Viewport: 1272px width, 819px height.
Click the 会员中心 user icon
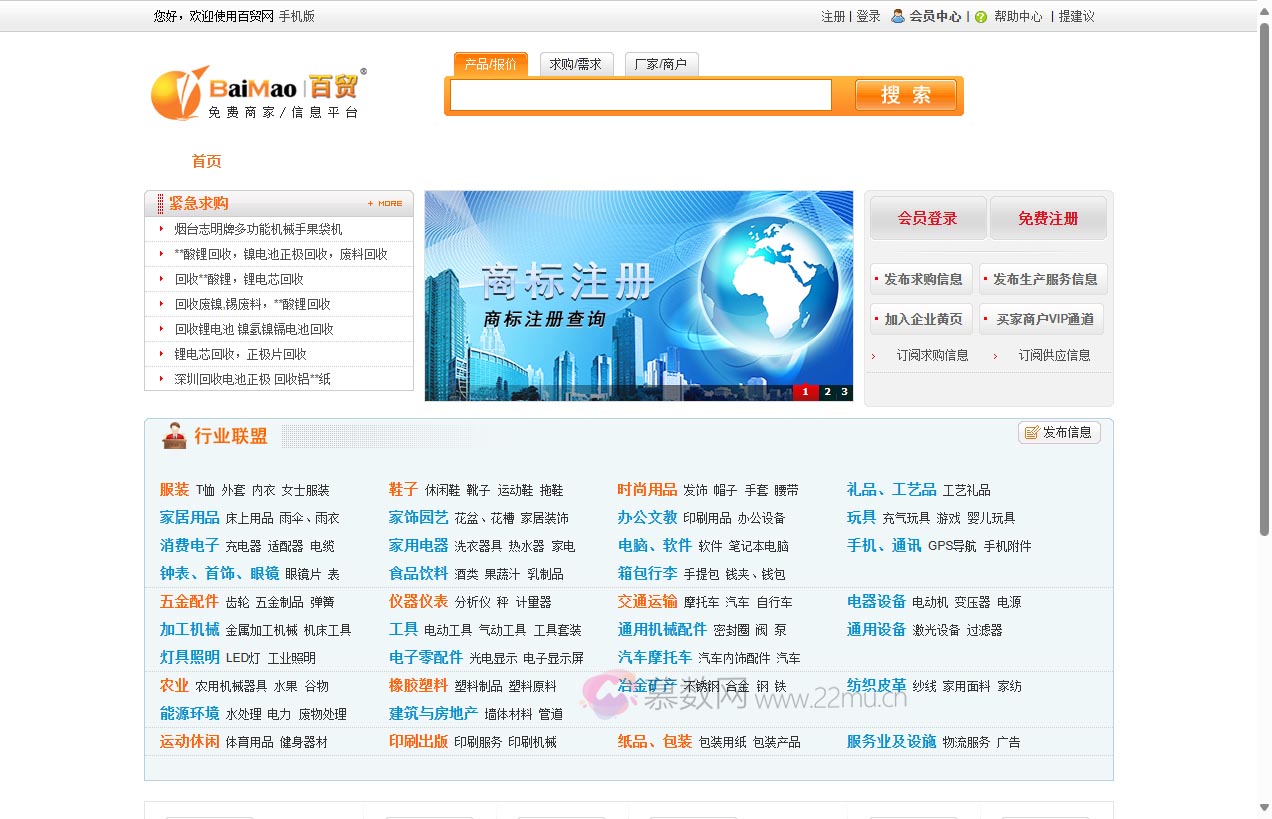click(x=897, y=16)
